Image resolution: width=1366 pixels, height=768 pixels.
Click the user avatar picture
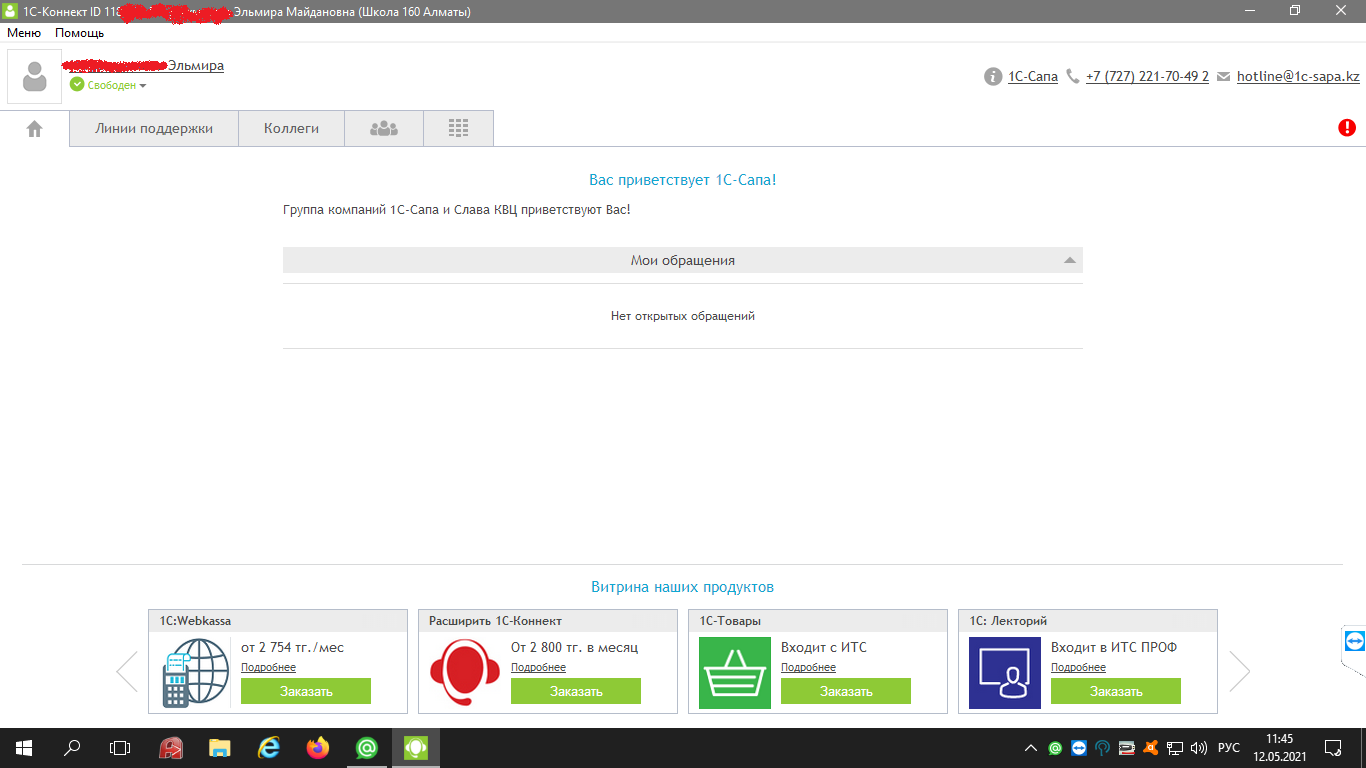[x=34, y=76]
